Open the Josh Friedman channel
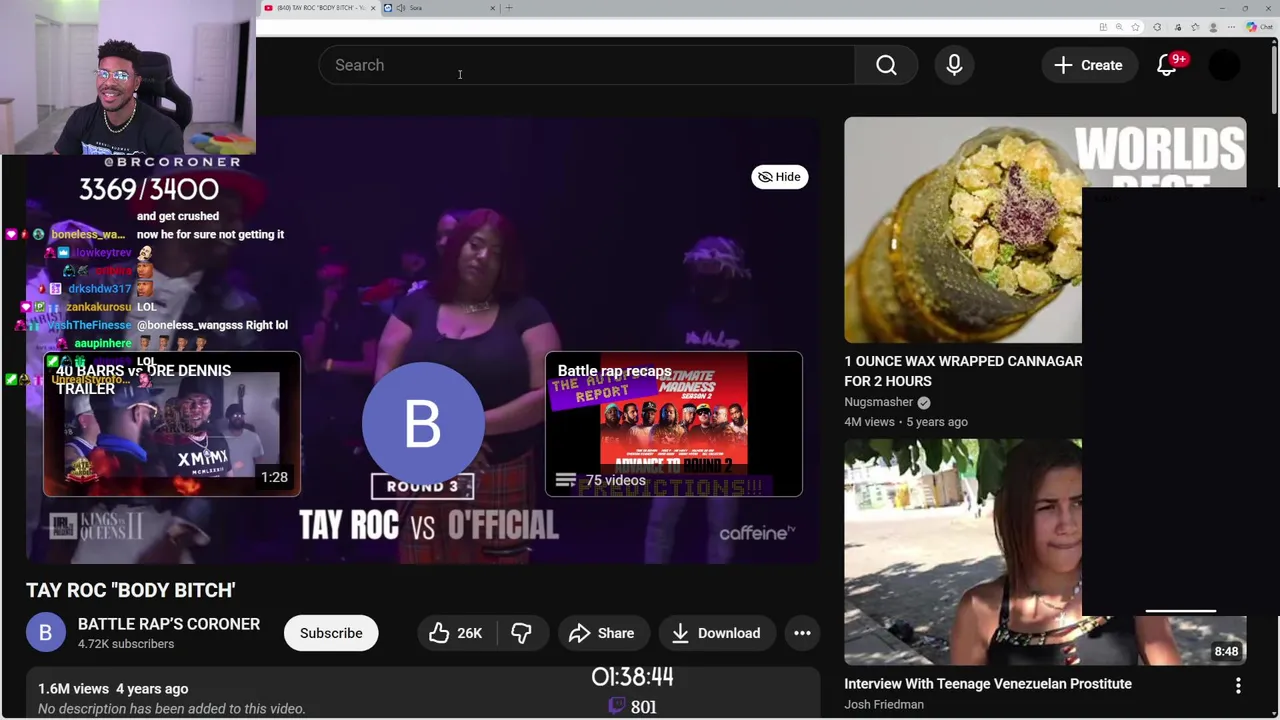1280x720 pixels. point(884,704)
